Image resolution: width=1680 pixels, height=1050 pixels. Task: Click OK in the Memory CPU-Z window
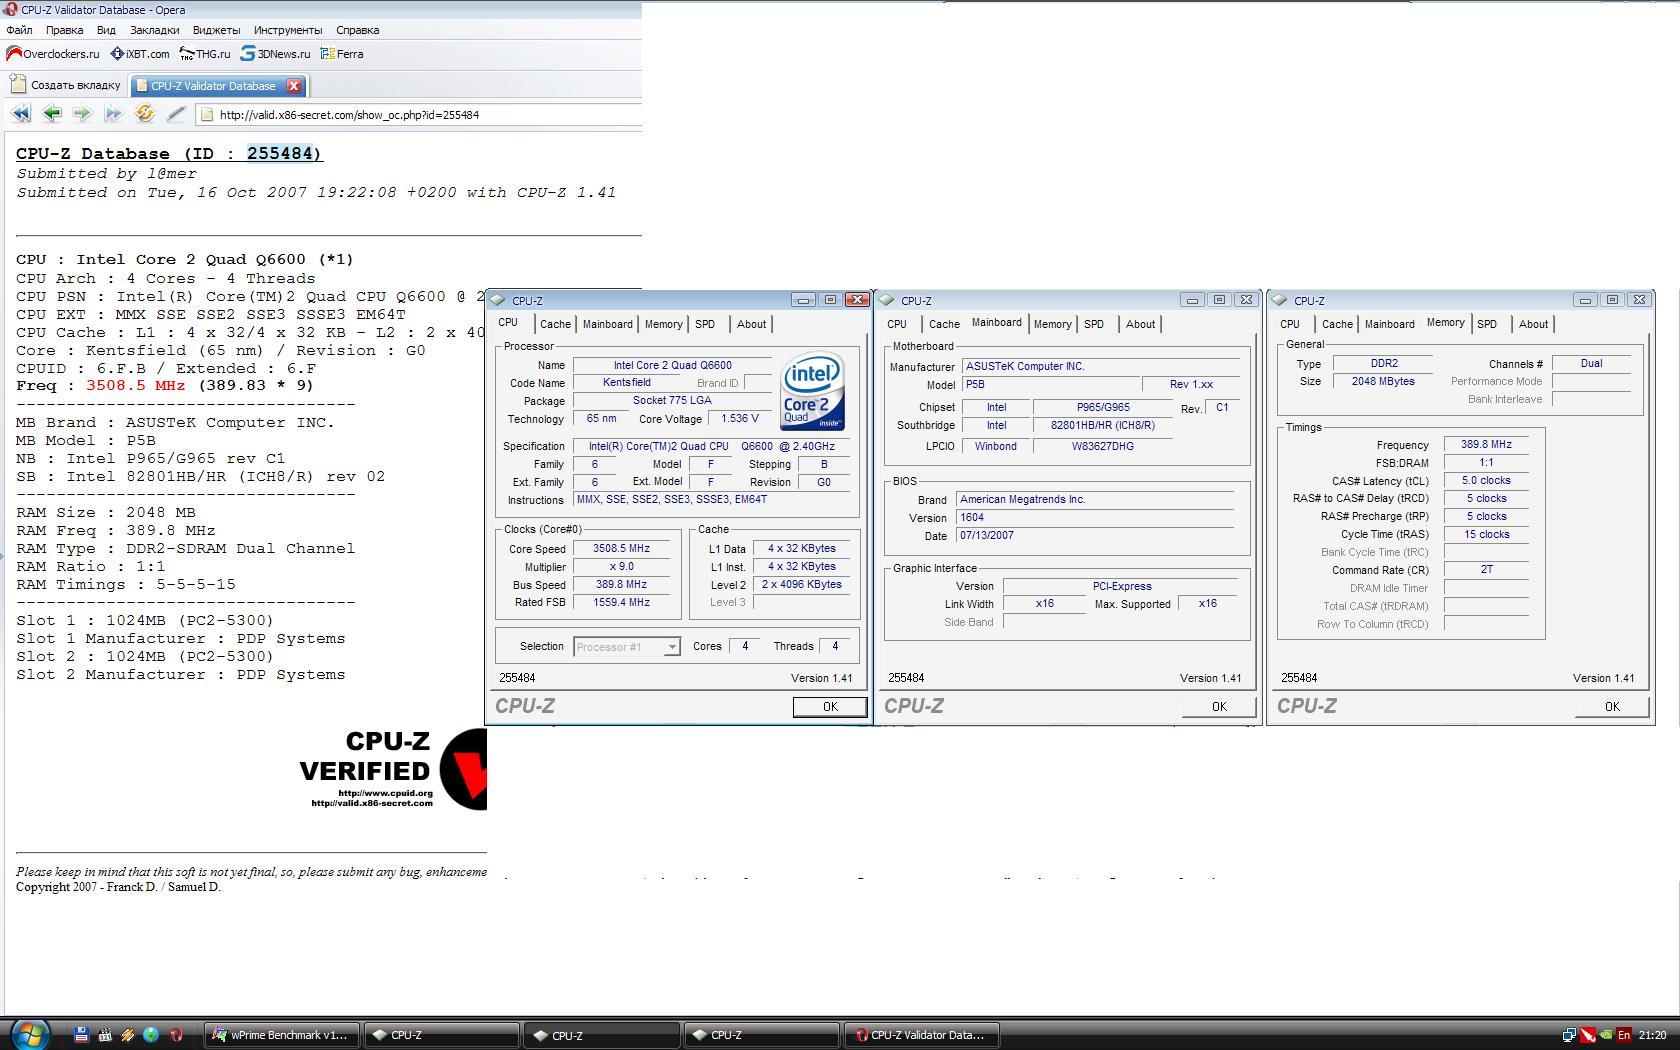pos(1612,707)
